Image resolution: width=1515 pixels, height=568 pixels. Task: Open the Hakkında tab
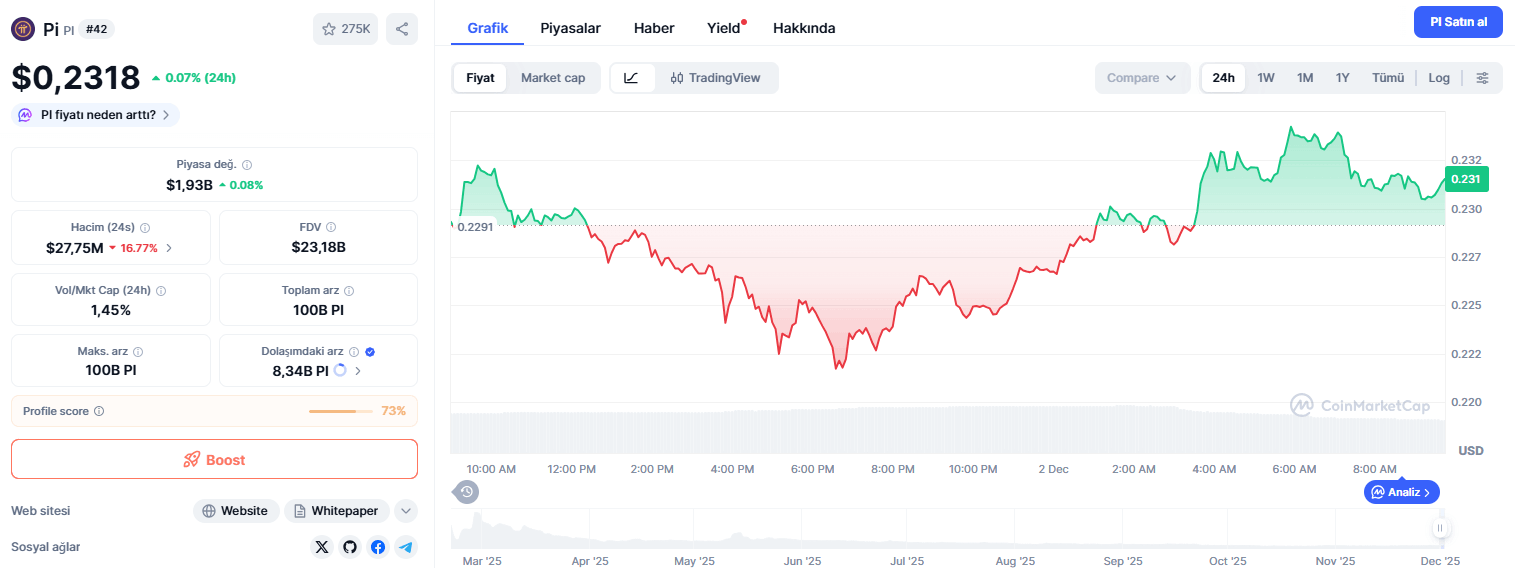click(804, 28)
